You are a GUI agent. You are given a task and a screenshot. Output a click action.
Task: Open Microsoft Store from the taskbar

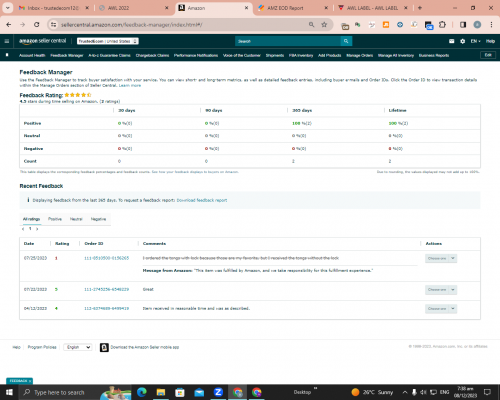(180, 392)
